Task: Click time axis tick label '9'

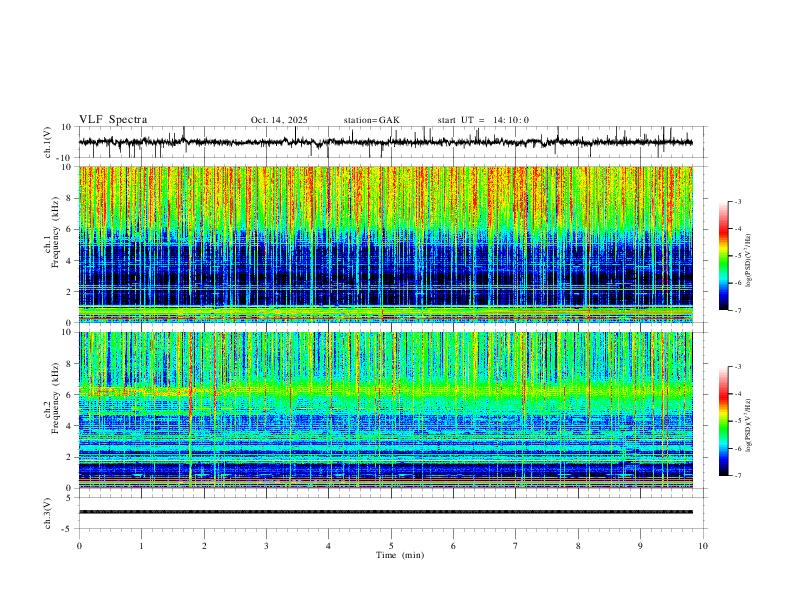Action: [640, 546]
